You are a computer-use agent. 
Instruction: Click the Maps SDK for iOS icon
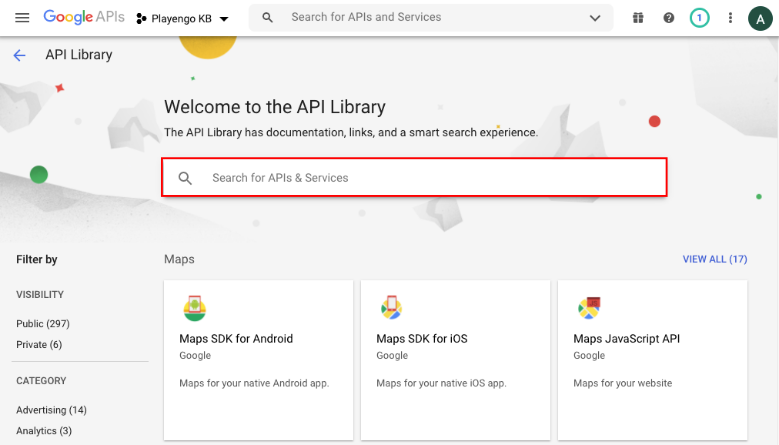click(x=391, y=307)
